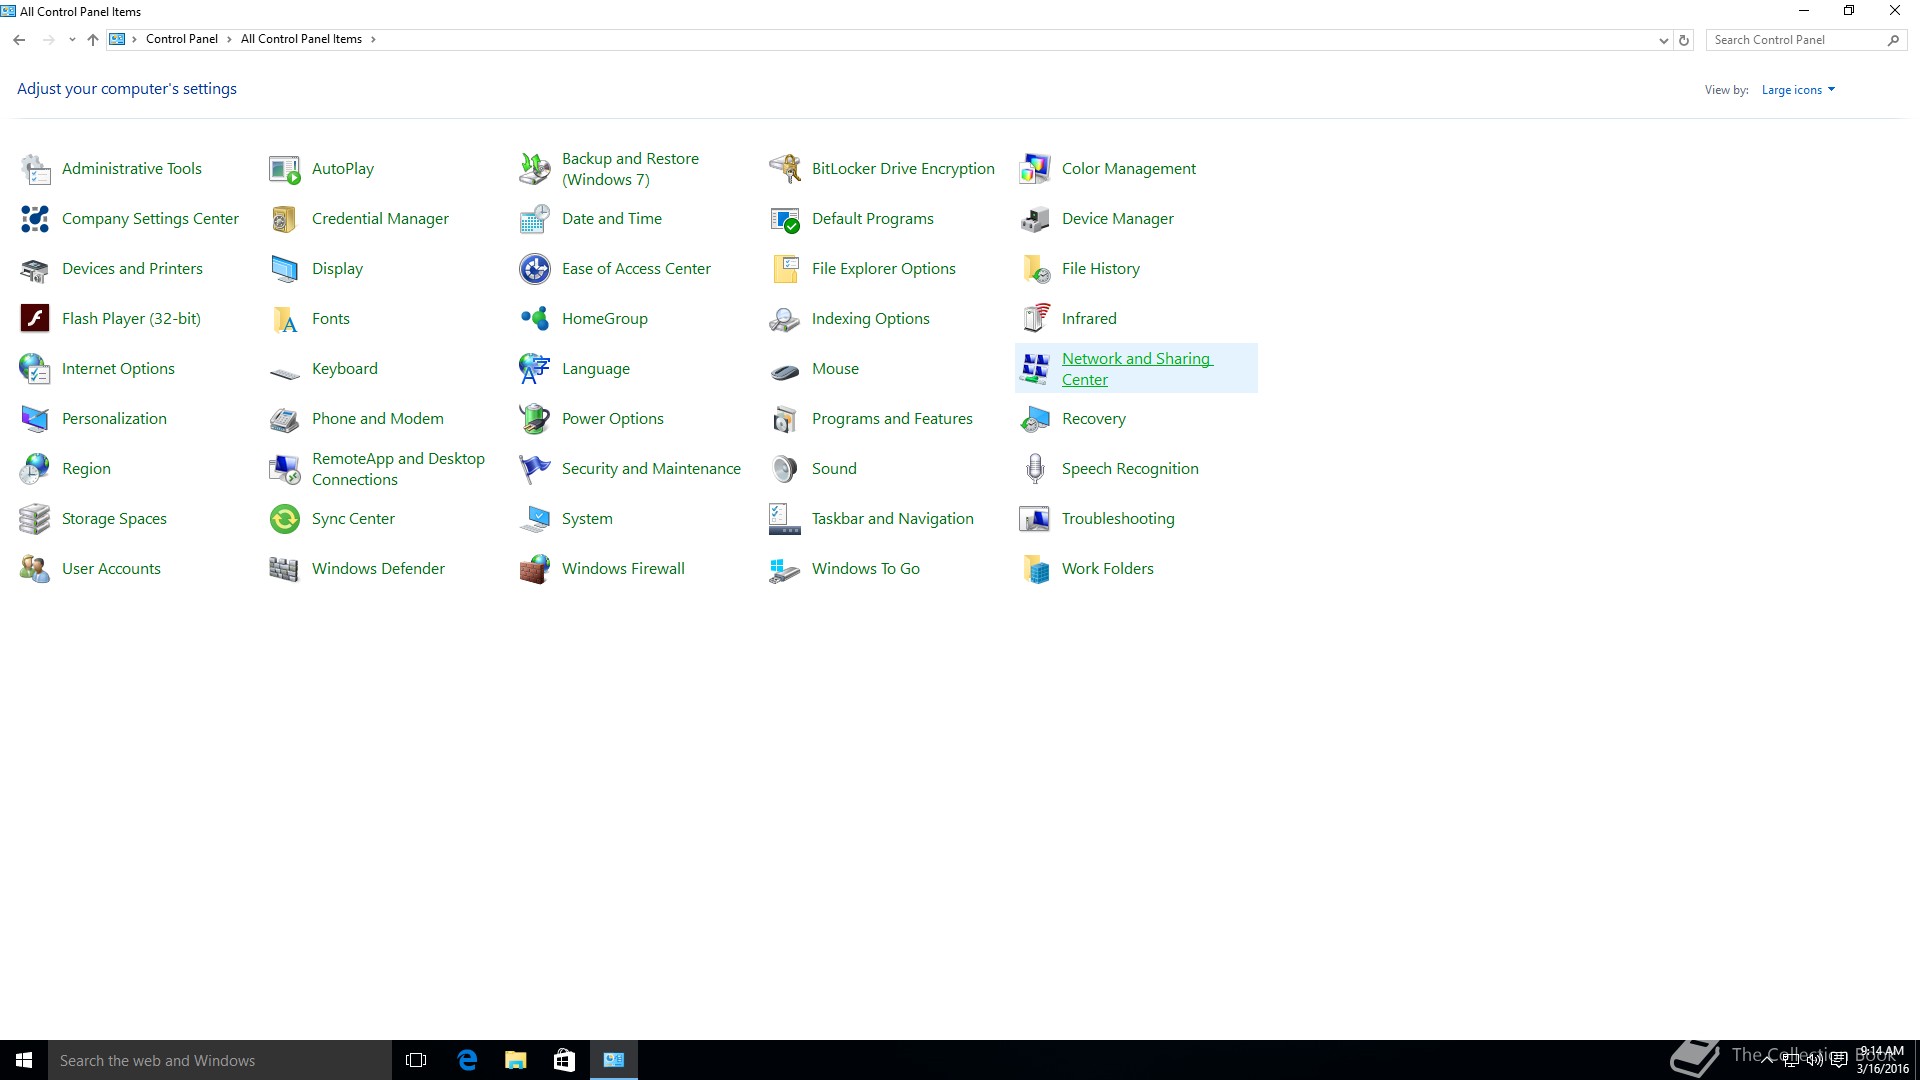Click the Flash Player (32-bit) icon
1920x1080 pixels.
[35, 319]
